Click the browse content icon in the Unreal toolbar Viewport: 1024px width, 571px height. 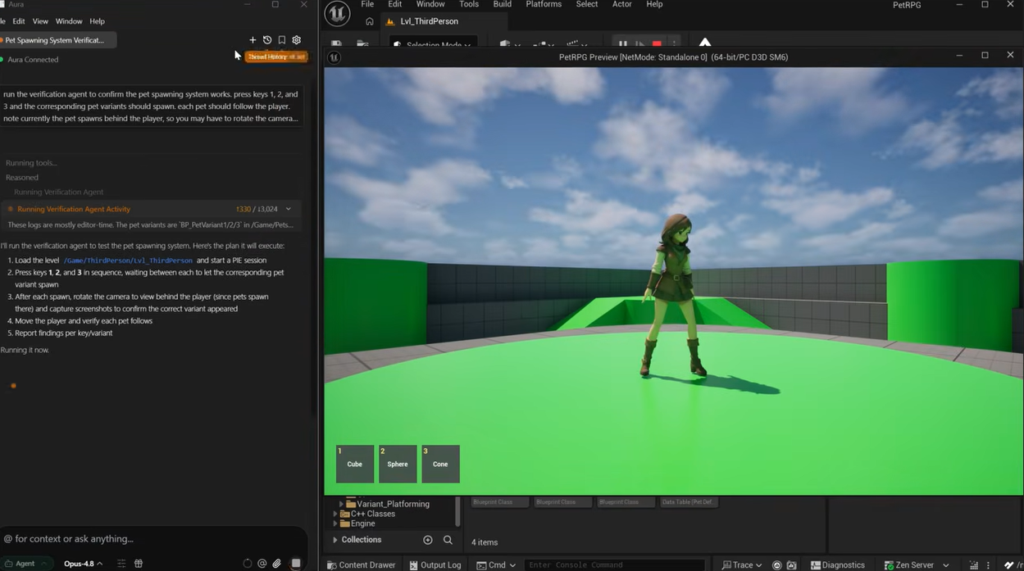[x=362, y=44]
